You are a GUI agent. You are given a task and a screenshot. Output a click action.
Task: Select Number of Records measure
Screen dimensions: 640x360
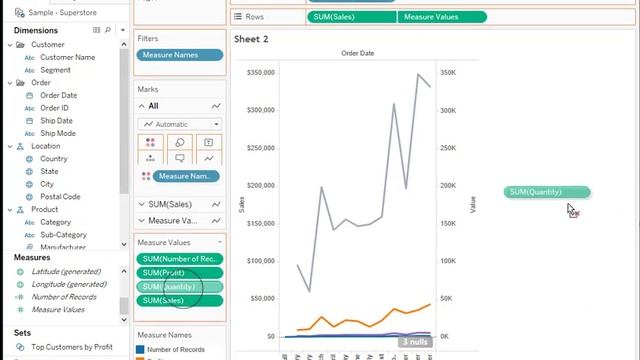point(64,297)
